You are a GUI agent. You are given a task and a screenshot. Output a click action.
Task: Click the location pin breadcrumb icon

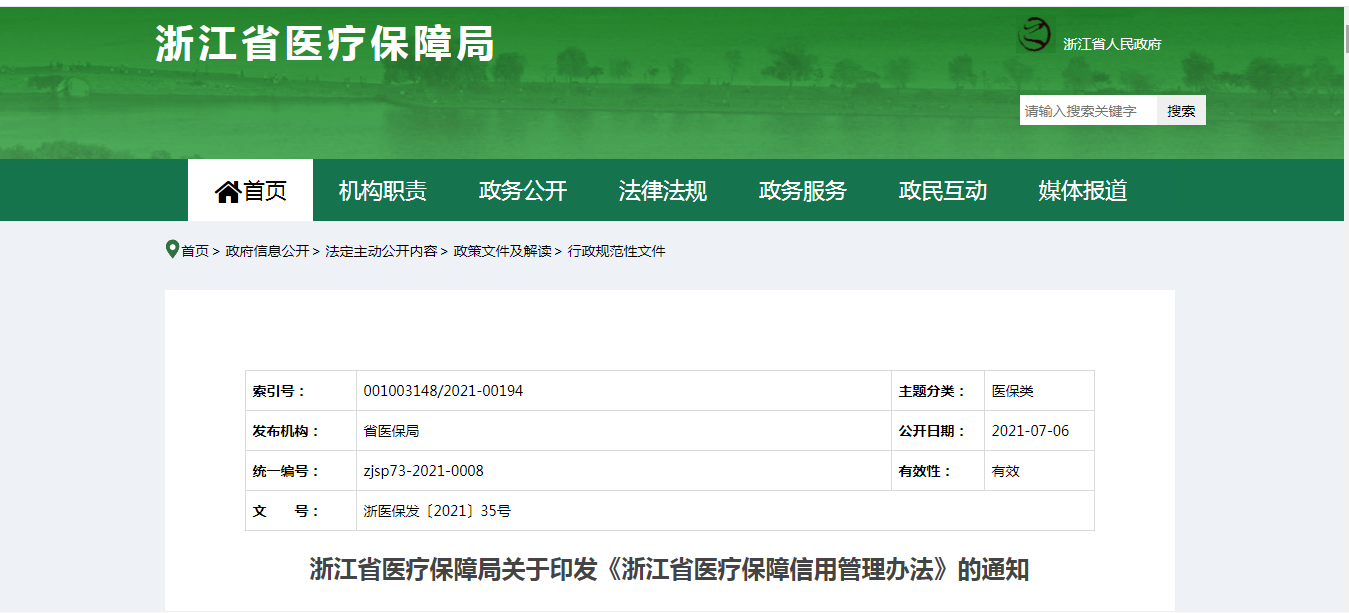172,249
